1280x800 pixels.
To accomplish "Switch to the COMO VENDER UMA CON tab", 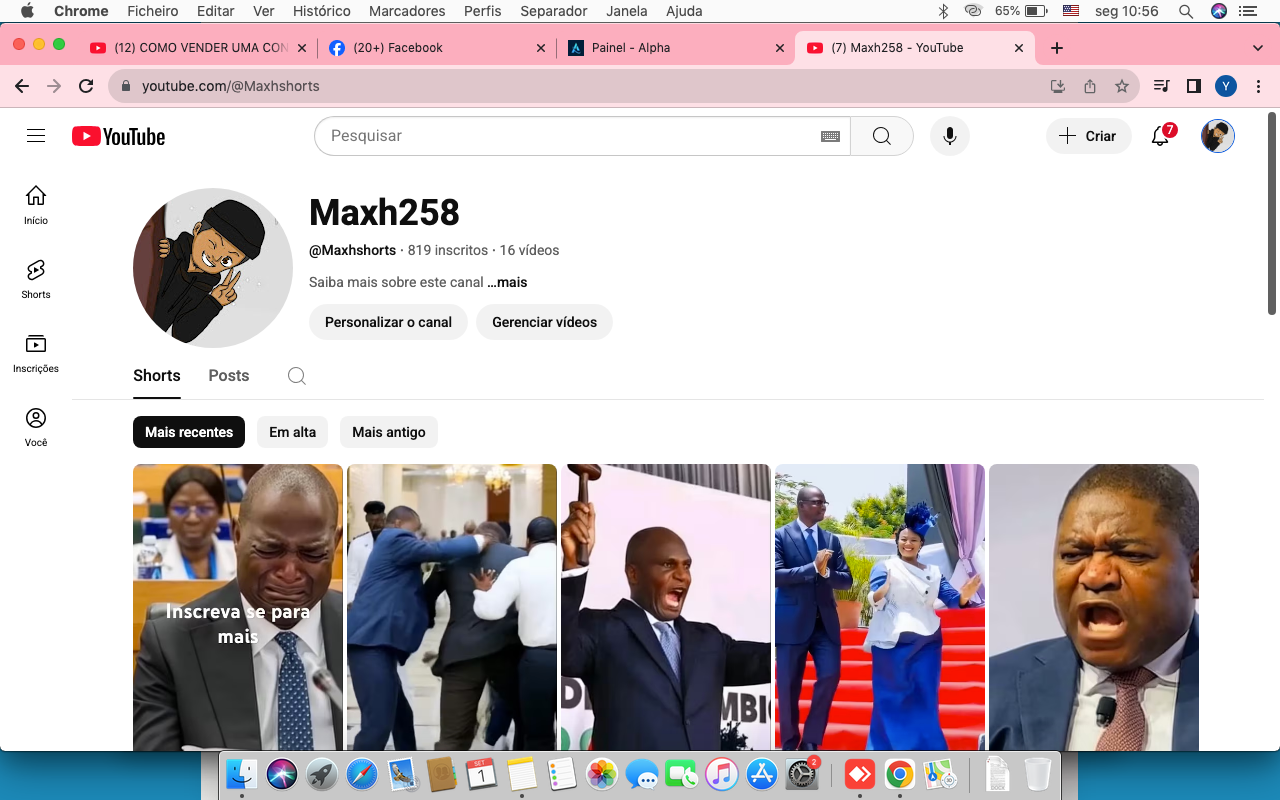I will click(198, 48).
